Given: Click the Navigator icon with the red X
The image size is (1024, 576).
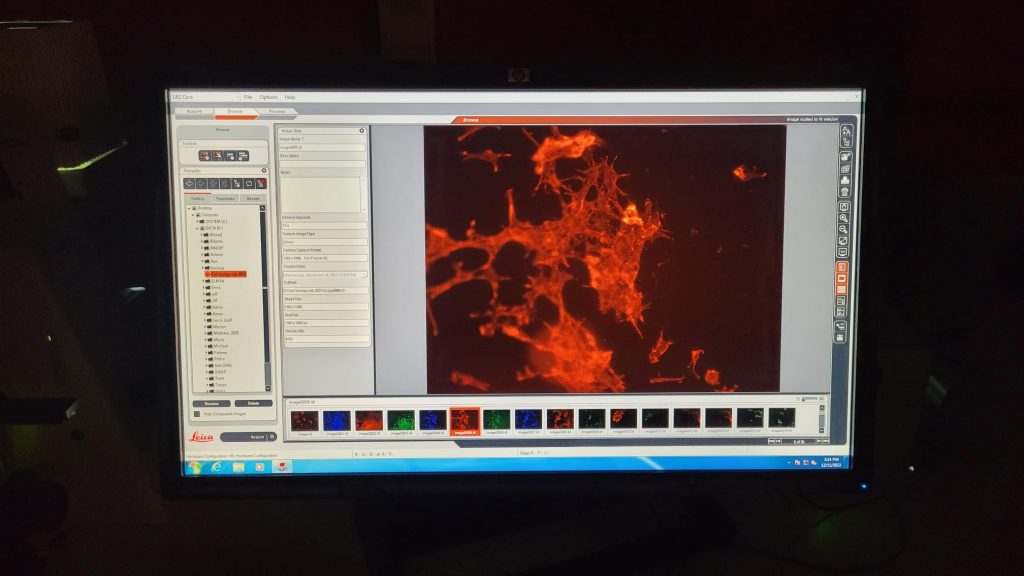Looking at the screenshot, I should tap(261, 184).
